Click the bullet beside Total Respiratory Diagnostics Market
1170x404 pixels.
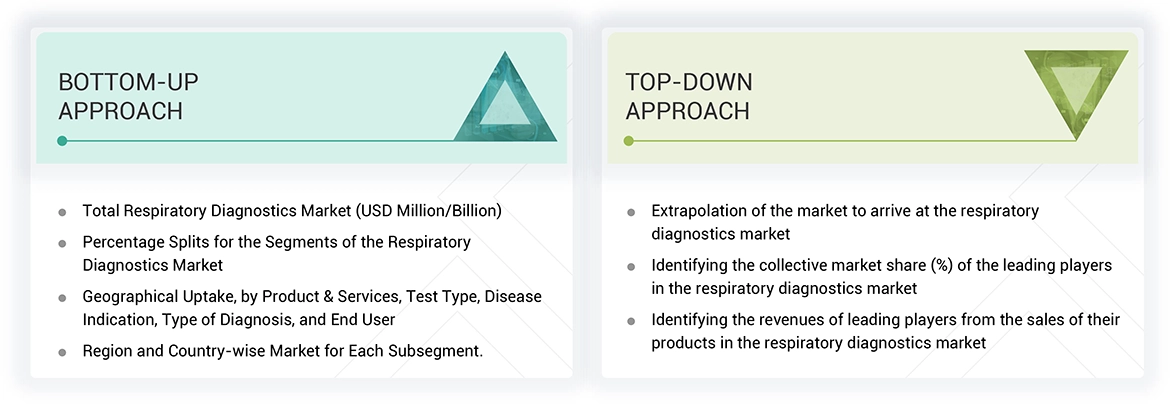(63, 212)
